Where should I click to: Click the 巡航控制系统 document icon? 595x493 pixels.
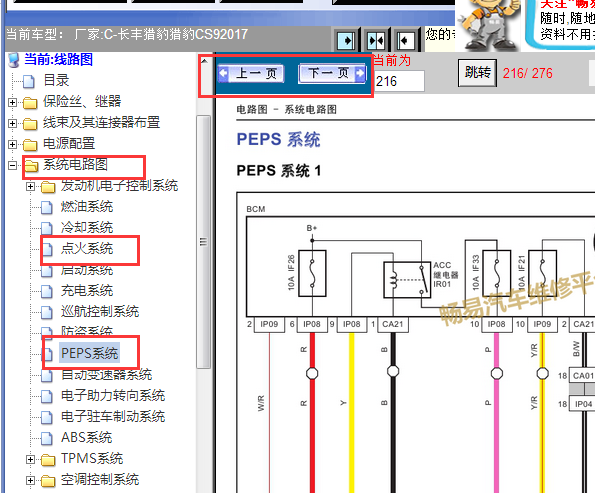(47, 312)
